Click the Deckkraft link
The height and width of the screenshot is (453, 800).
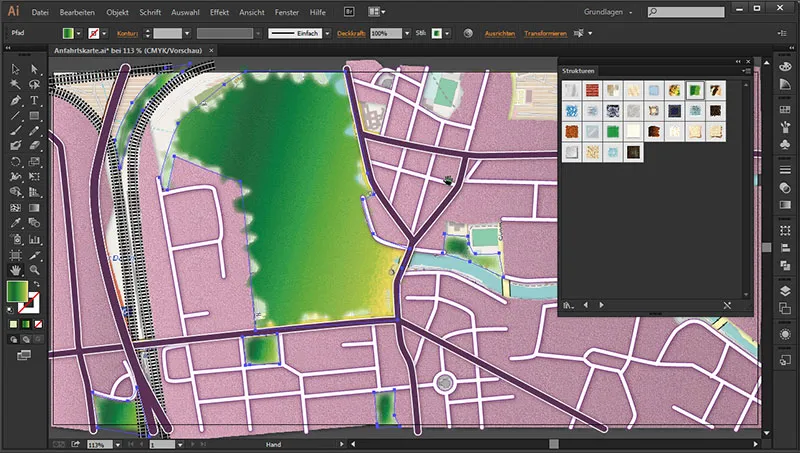352,33
